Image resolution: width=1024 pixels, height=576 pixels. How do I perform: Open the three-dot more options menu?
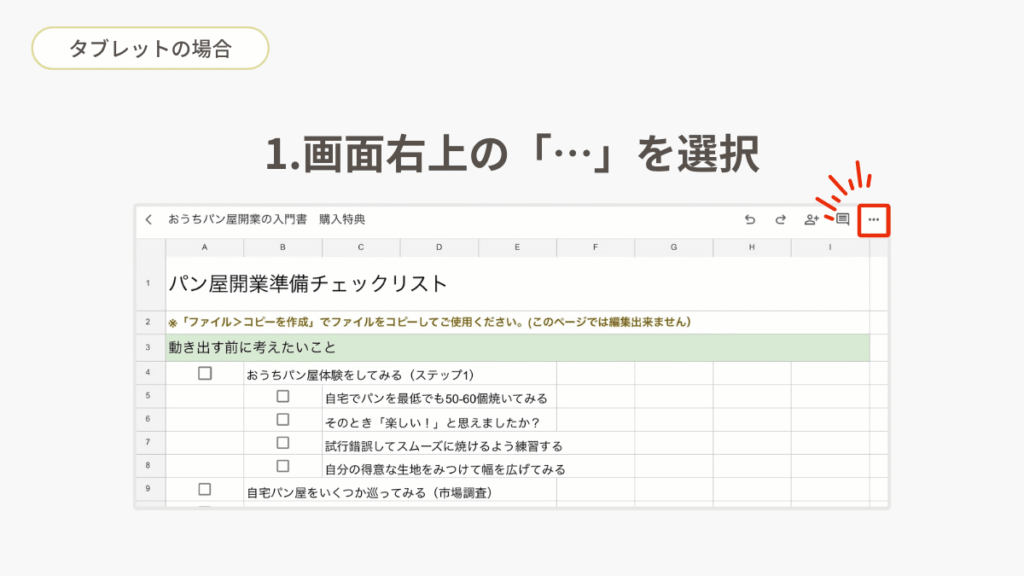click(874, 220)
